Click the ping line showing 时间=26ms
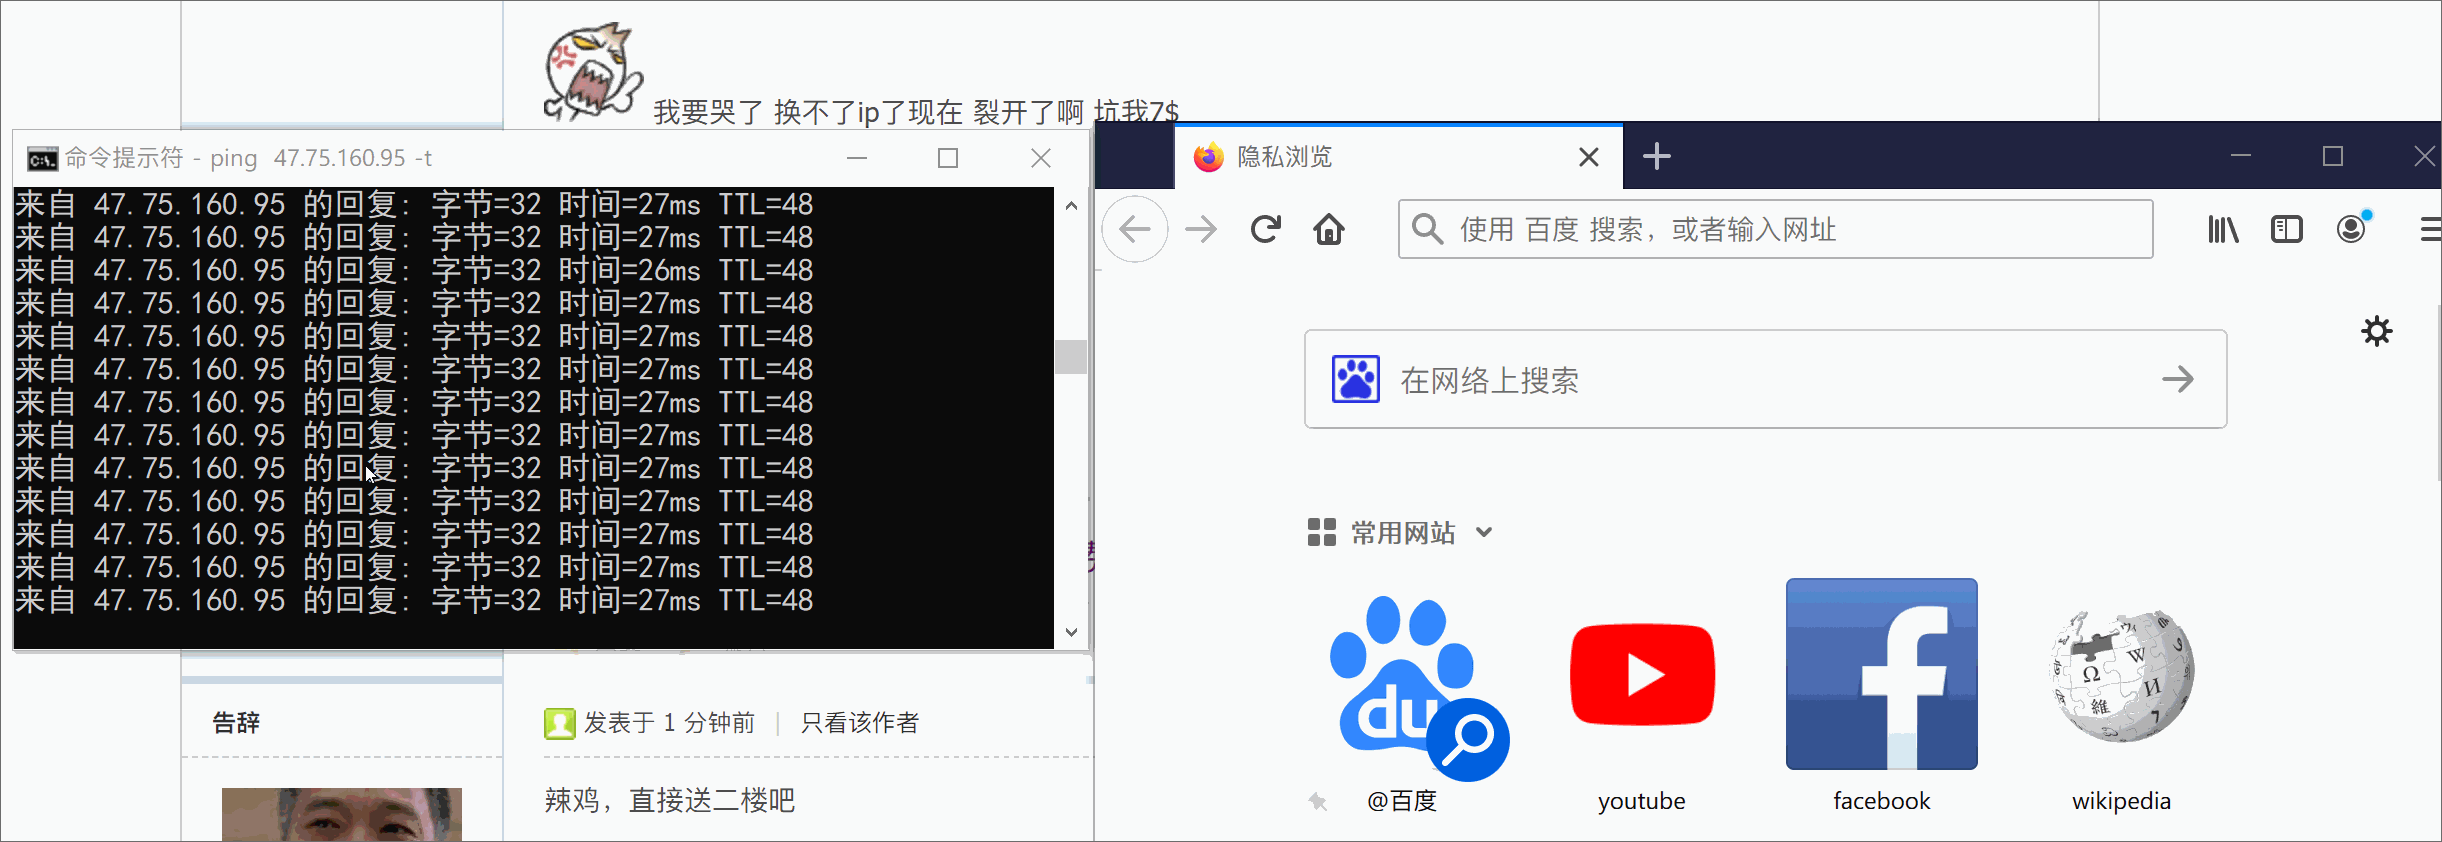Screen dimensions: 2442x842 tap(415, 270)
